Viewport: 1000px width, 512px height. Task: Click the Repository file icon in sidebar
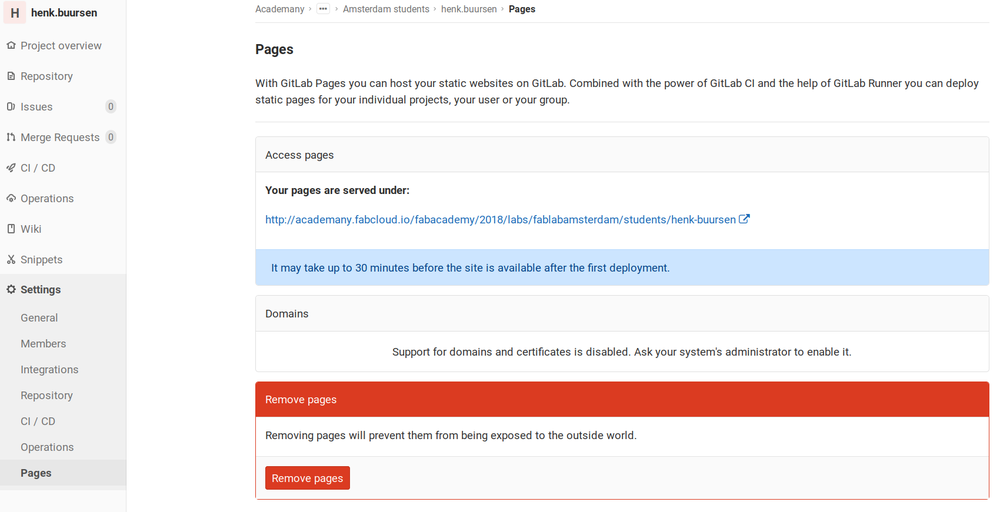(x=11, y=77)
